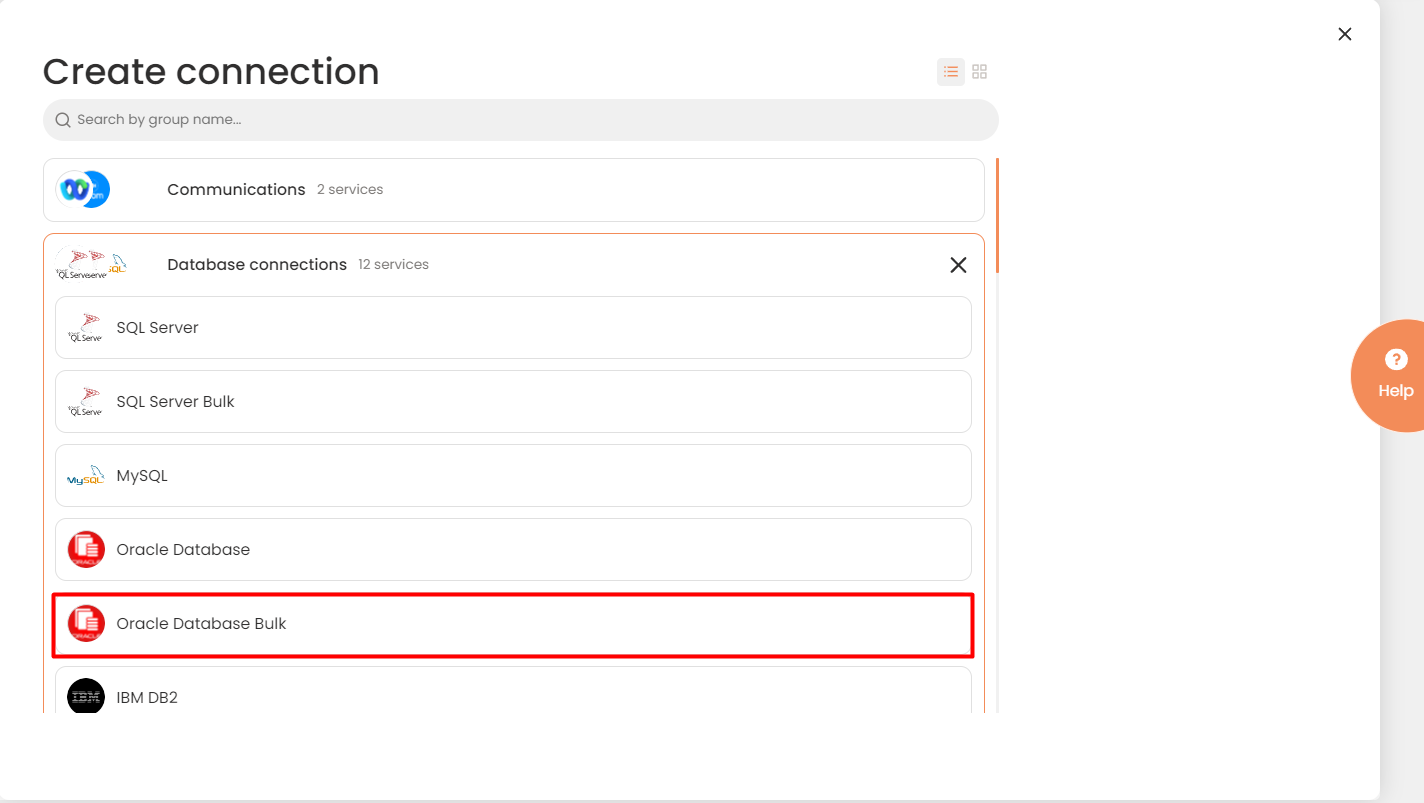Screen dimensions: 1424x803
Task: Choose Oracle Database connection
Action: coord(513,549)
